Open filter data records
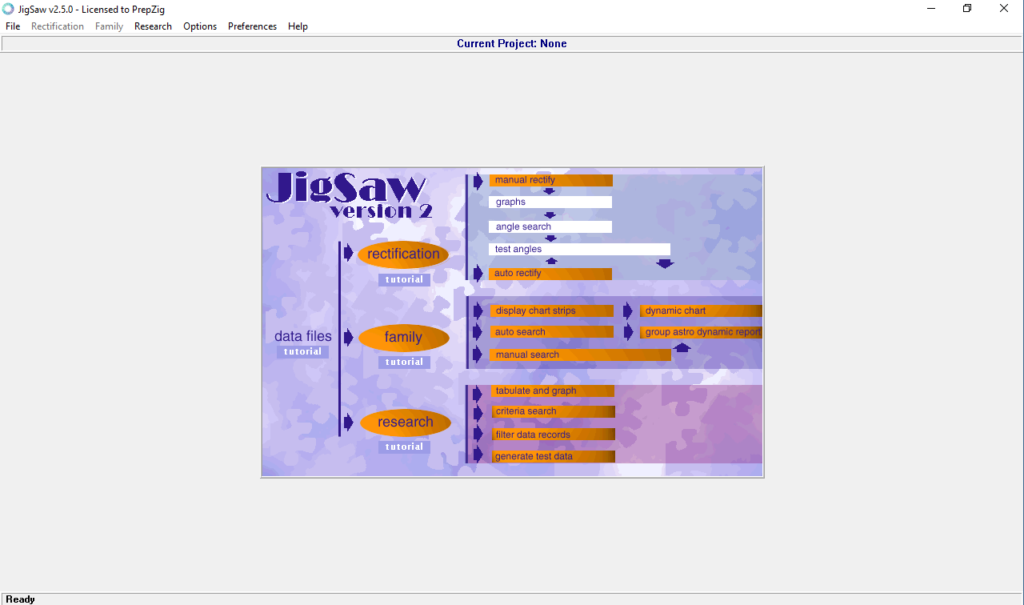 tap(552, 434)
